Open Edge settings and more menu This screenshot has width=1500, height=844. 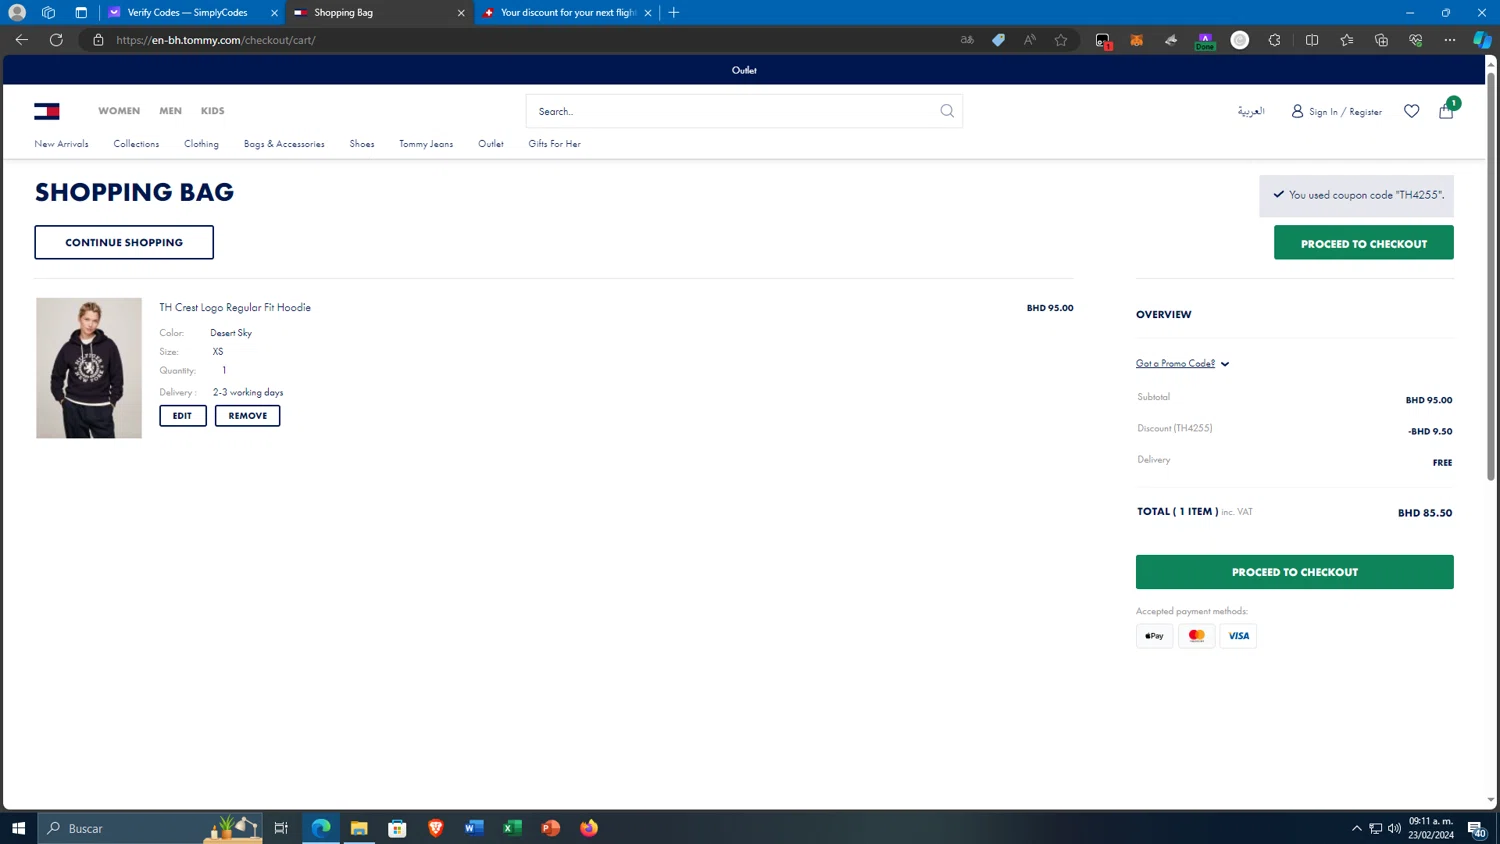pos(1449,40)
